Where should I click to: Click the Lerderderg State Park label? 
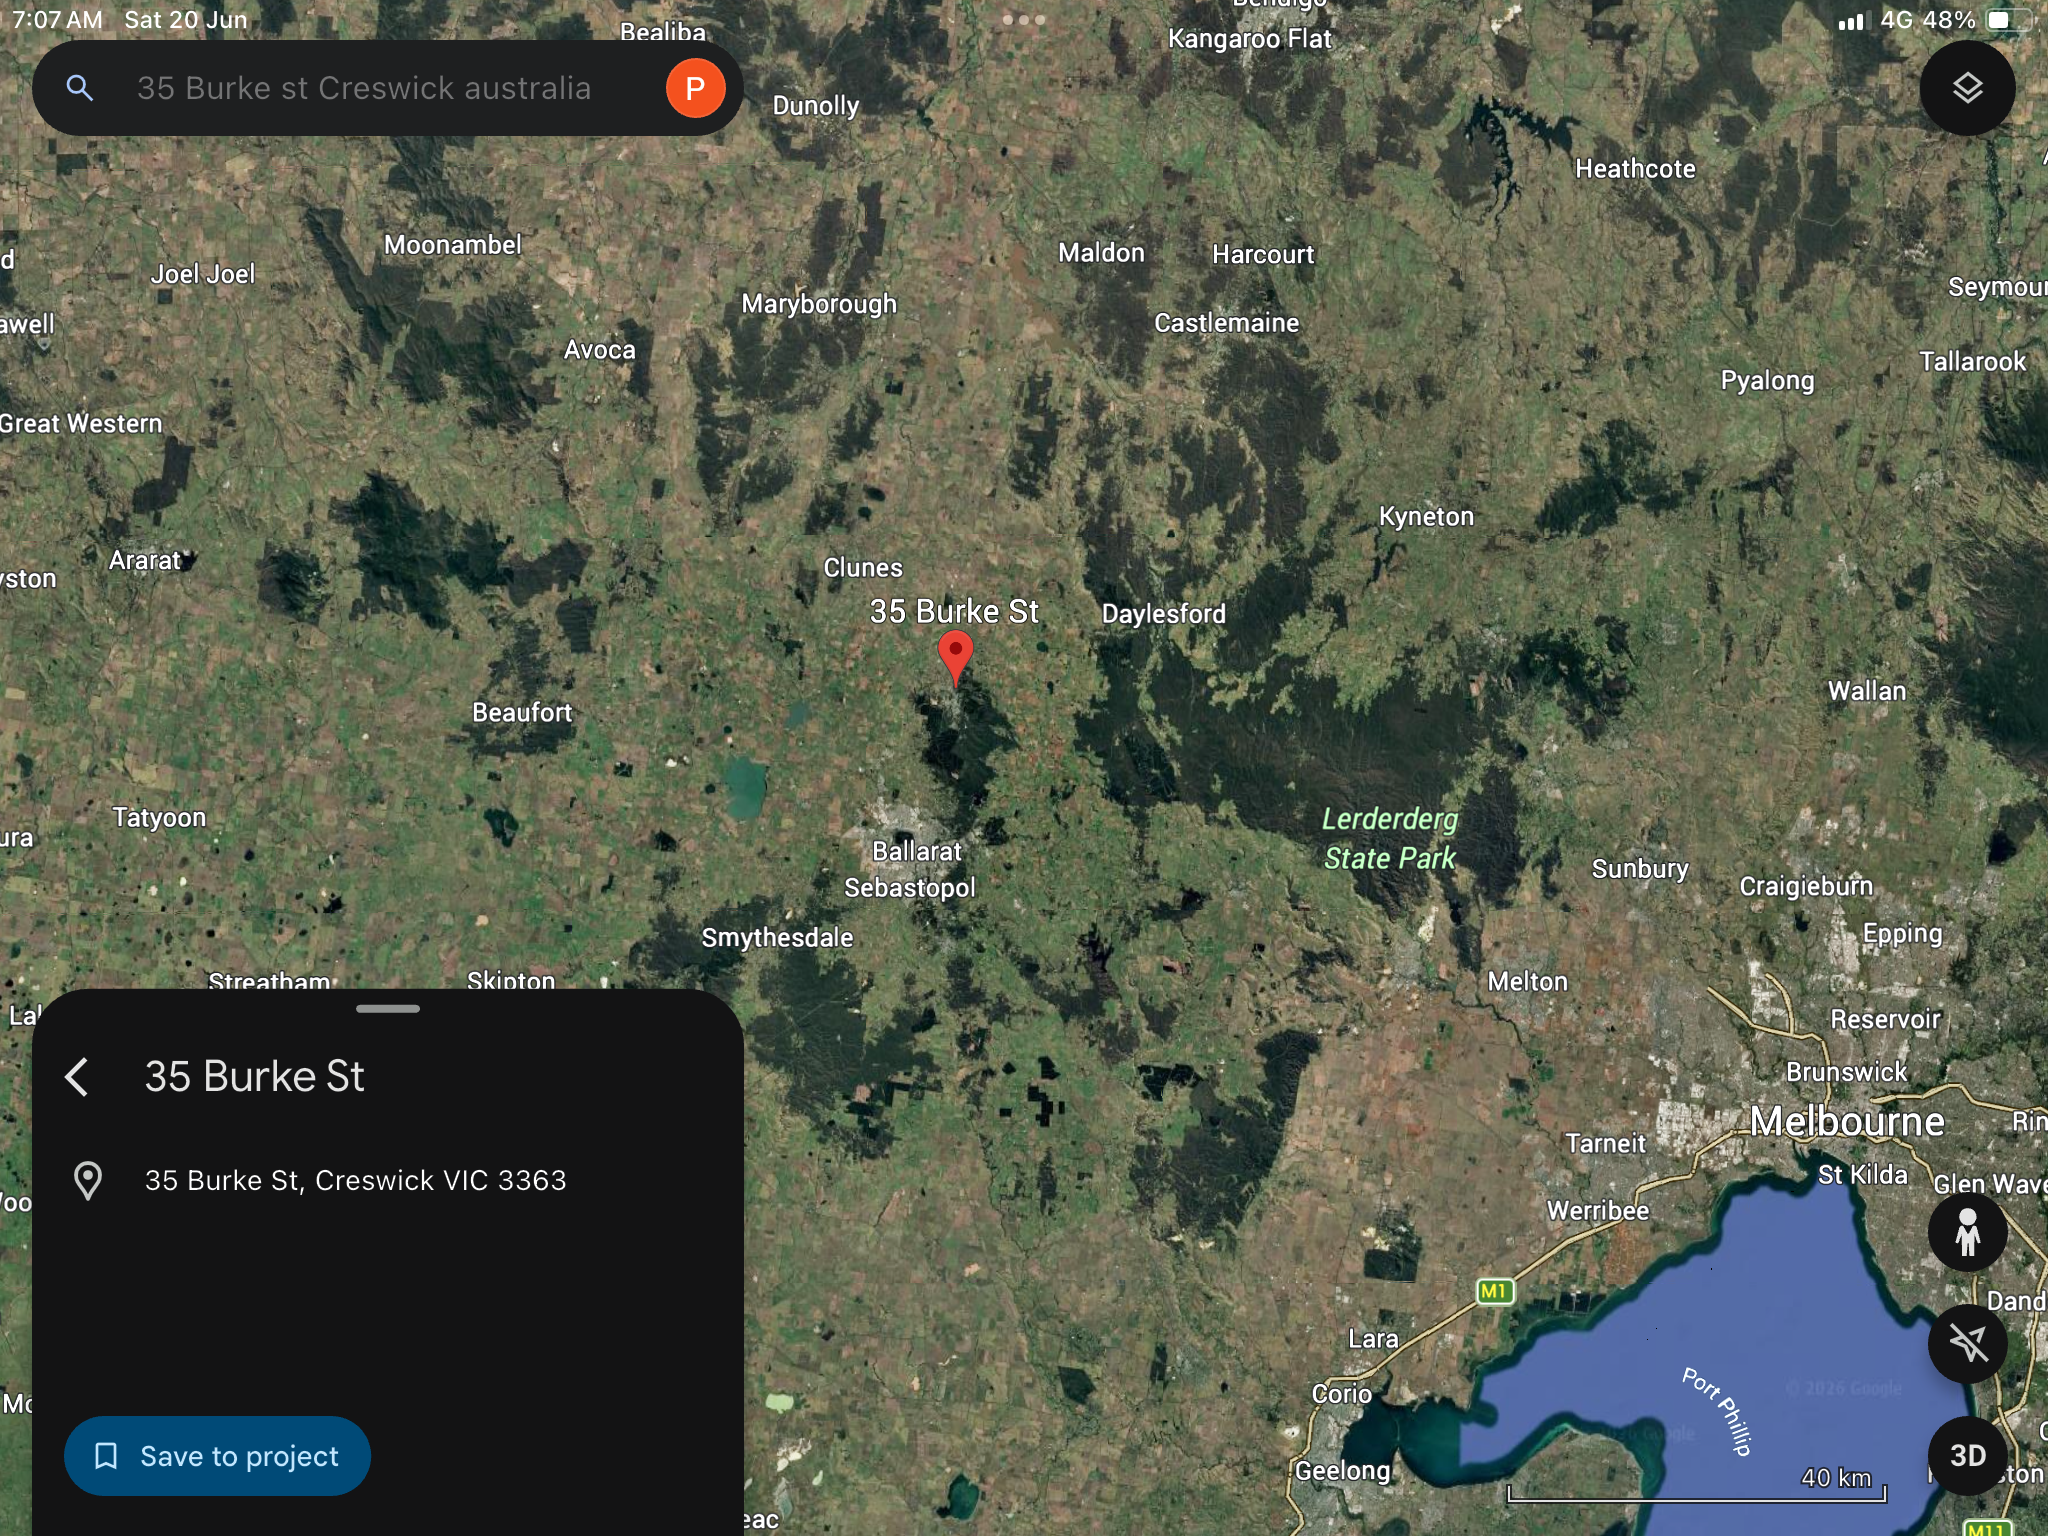(1390, 838)
